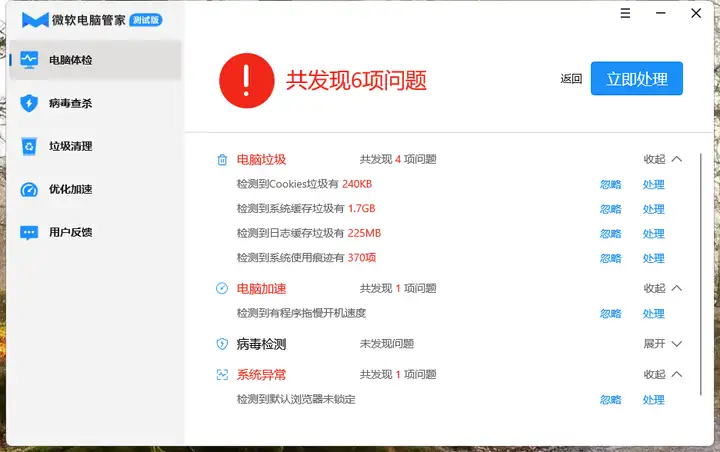Image resolution: width=720 pixels, height=452 pixels.
Task: Click the shield icon beside 病毒检测
Action: click(222, 344)
